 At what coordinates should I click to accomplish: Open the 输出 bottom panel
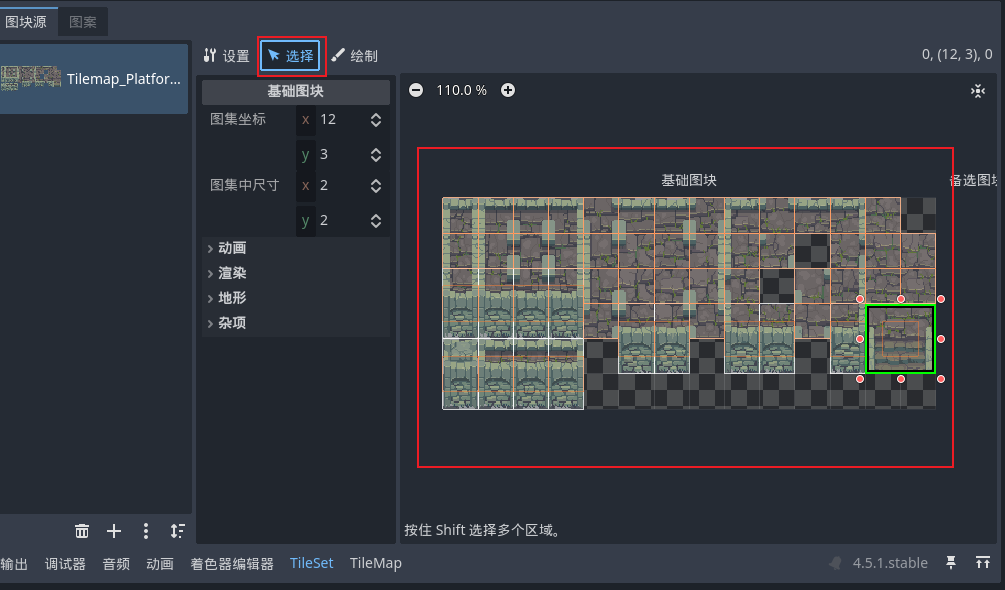click(x=14, y=564)
